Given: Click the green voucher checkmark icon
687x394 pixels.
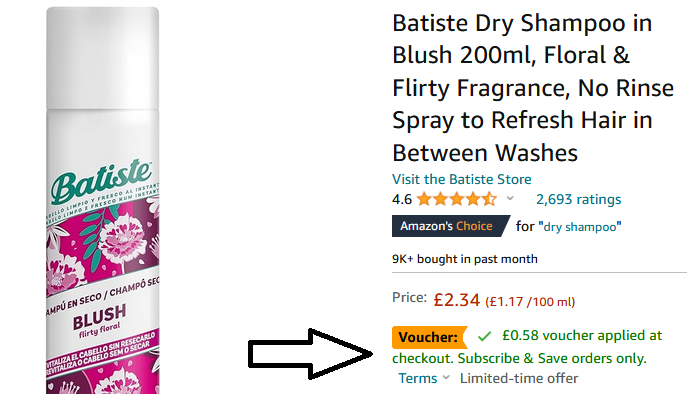Looking at the screenshot, I should tap(484, 336).
